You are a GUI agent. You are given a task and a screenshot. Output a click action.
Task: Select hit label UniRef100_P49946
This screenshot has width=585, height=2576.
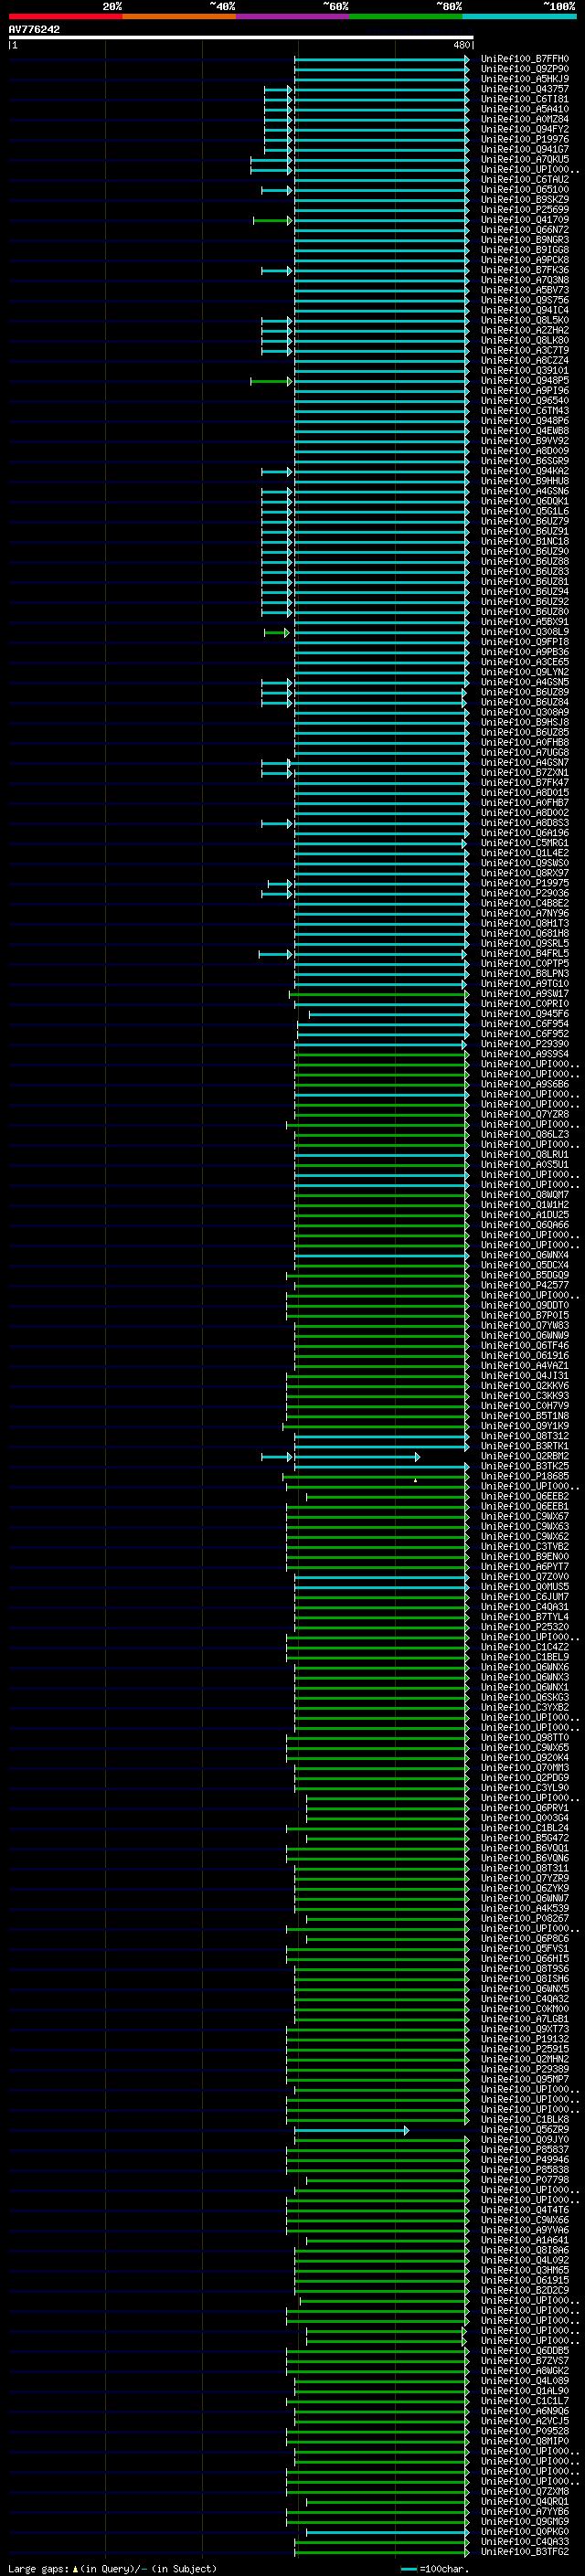525,2159
